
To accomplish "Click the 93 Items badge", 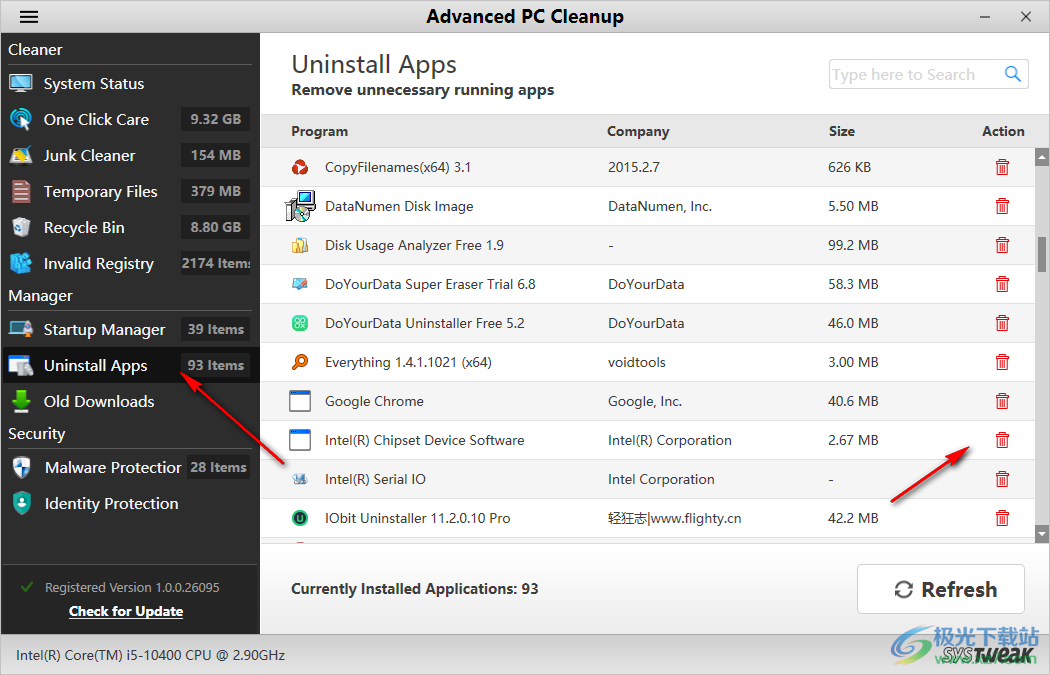I will (216, 366).
